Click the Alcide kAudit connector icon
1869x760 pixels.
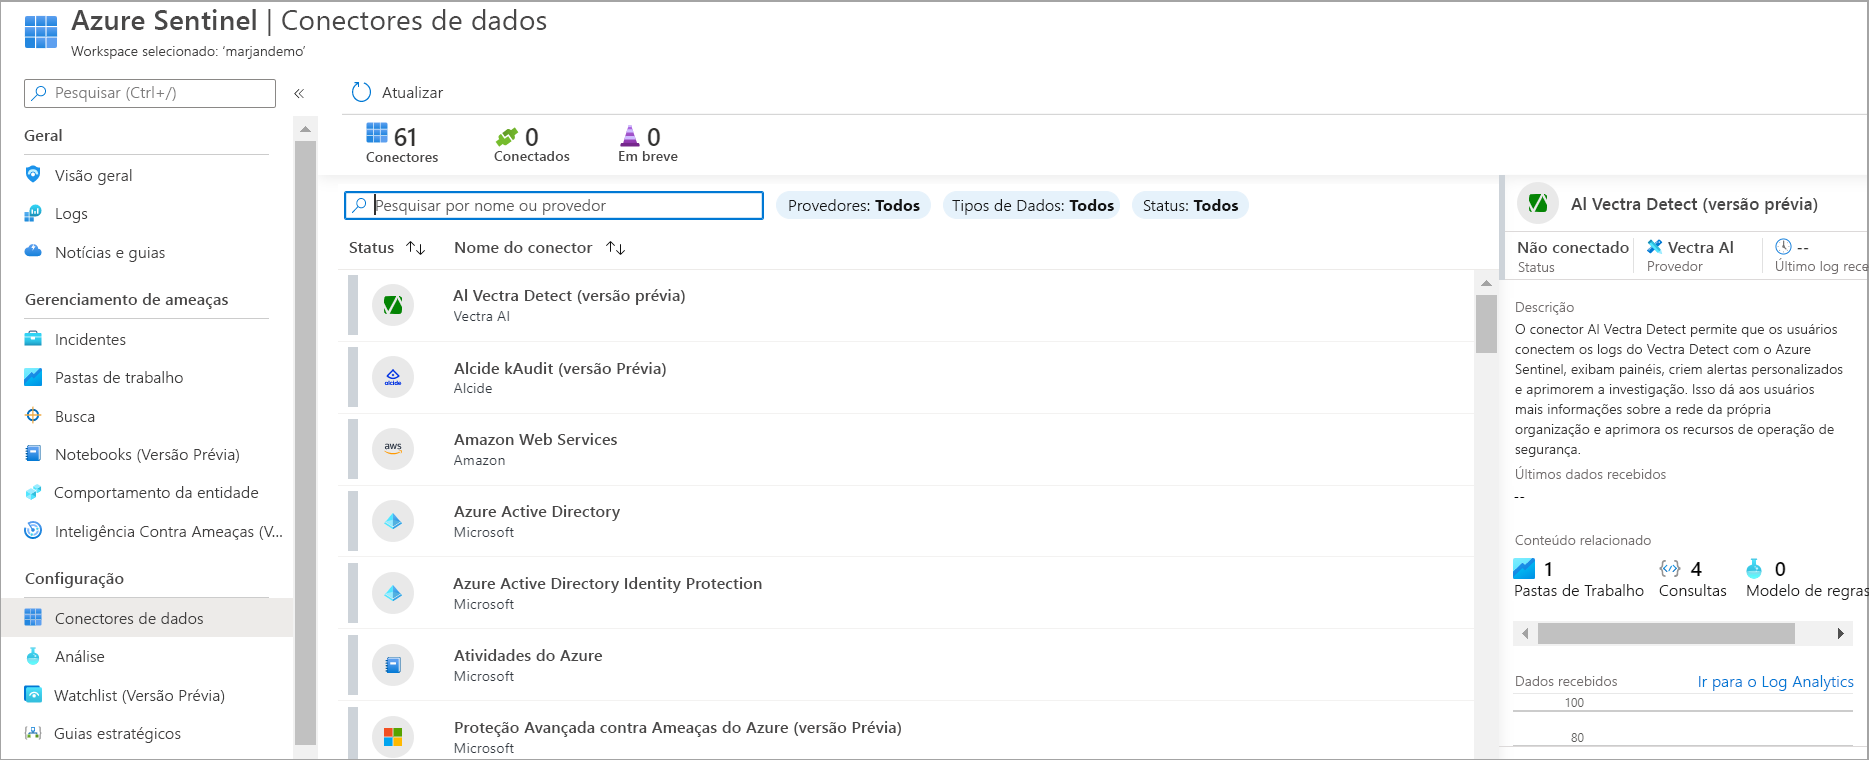pos(393,377)
